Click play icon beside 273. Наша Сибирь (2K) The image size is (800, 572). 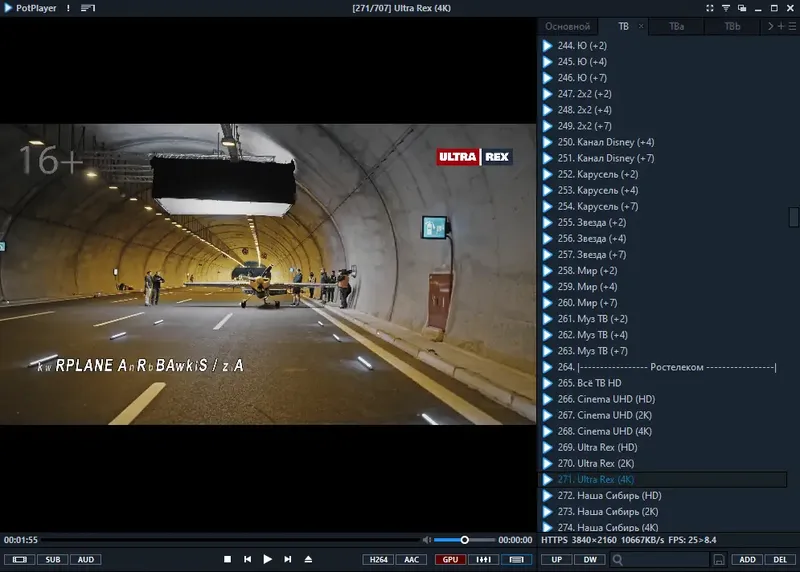pos(547,511)
